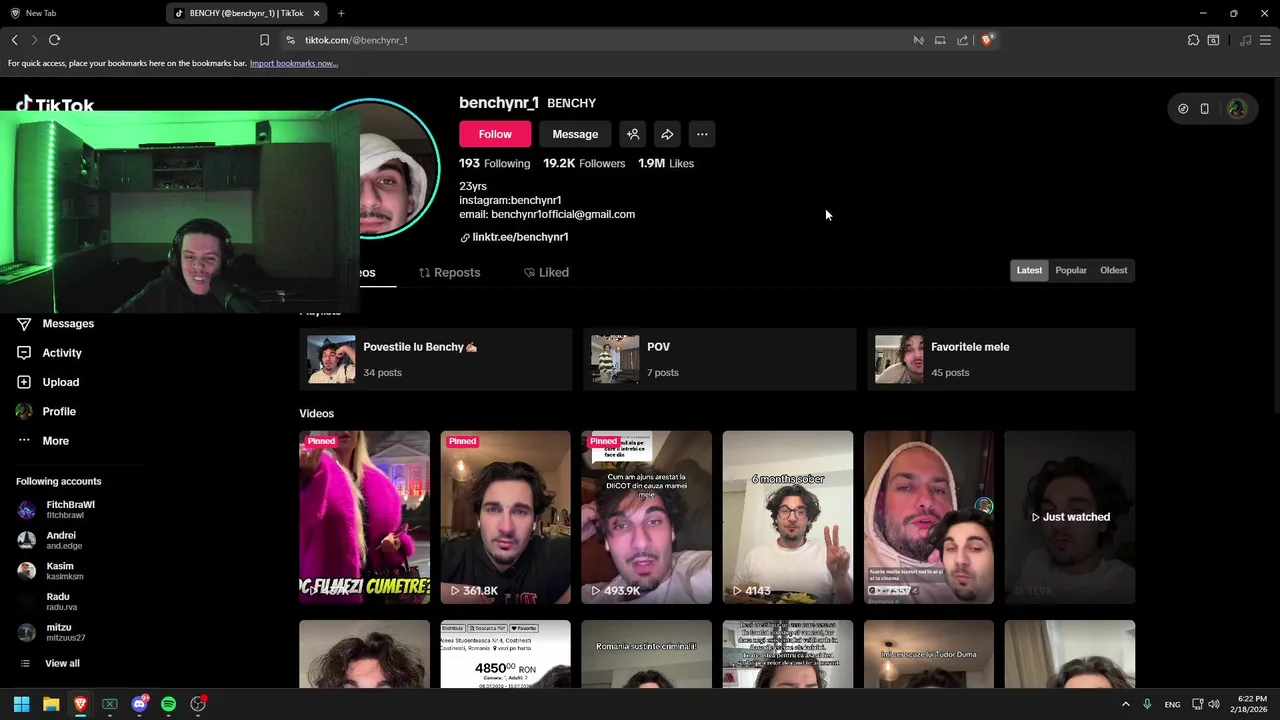Switch to the Liked tab

(546, 272)
